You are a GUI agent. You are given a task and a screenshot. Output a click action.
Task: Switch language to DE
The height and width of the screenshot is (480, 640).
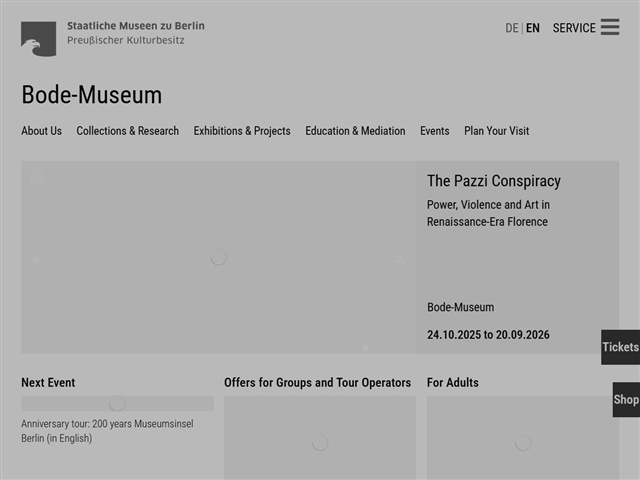tap(511, 28)
